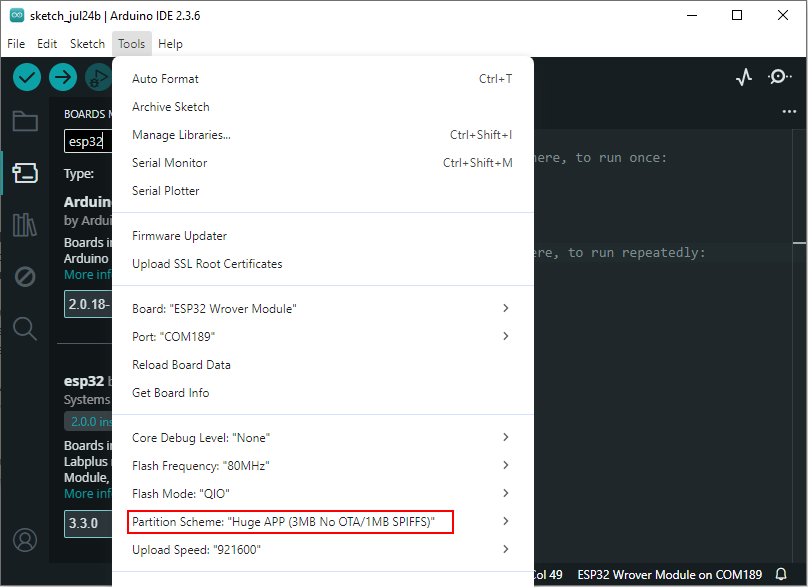Click the esp32 boards search field
808x587 pixels.
coord(88,141)
